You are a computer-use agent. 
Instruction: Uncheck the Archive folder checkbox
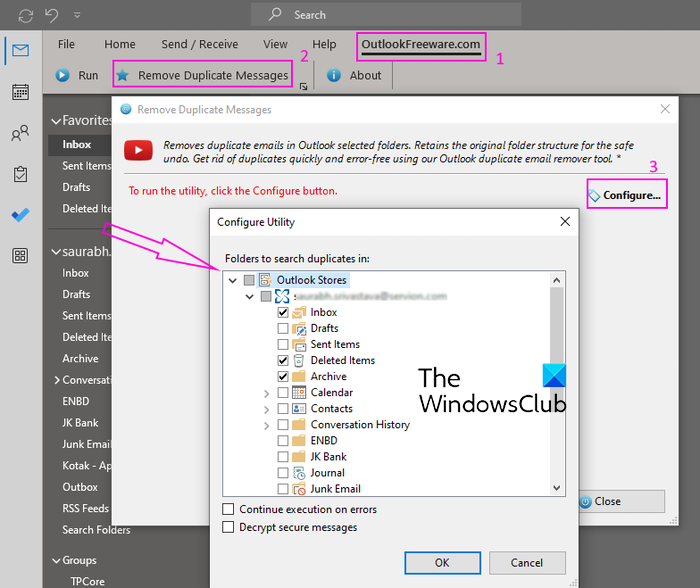pos(283,376)
